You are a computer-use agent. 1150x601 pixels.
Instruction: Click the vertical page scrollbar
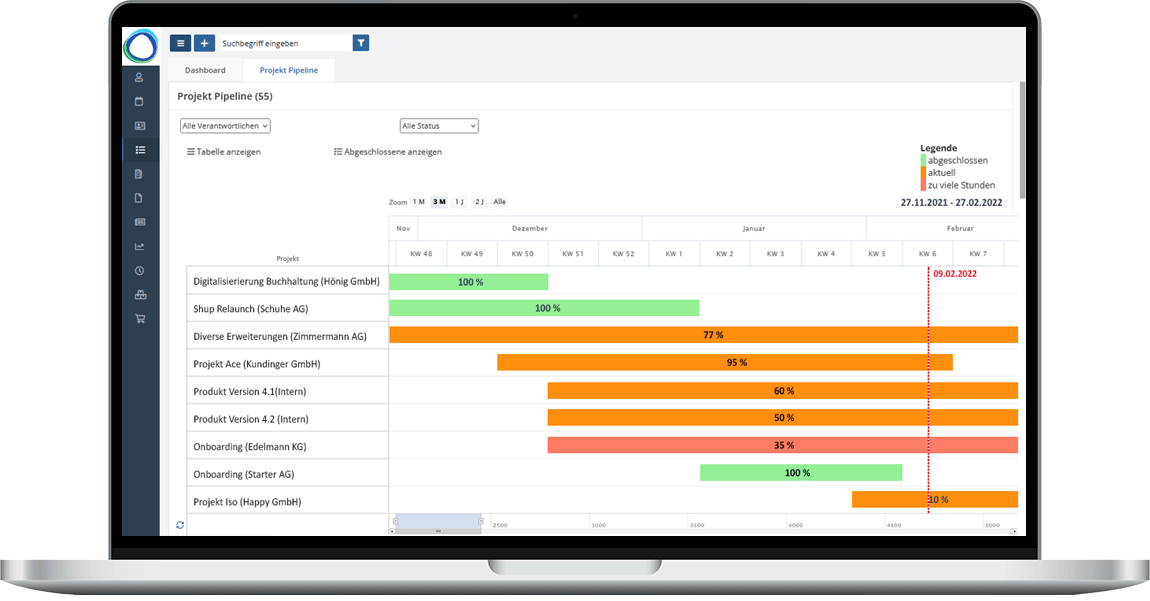click(1022, 139)
